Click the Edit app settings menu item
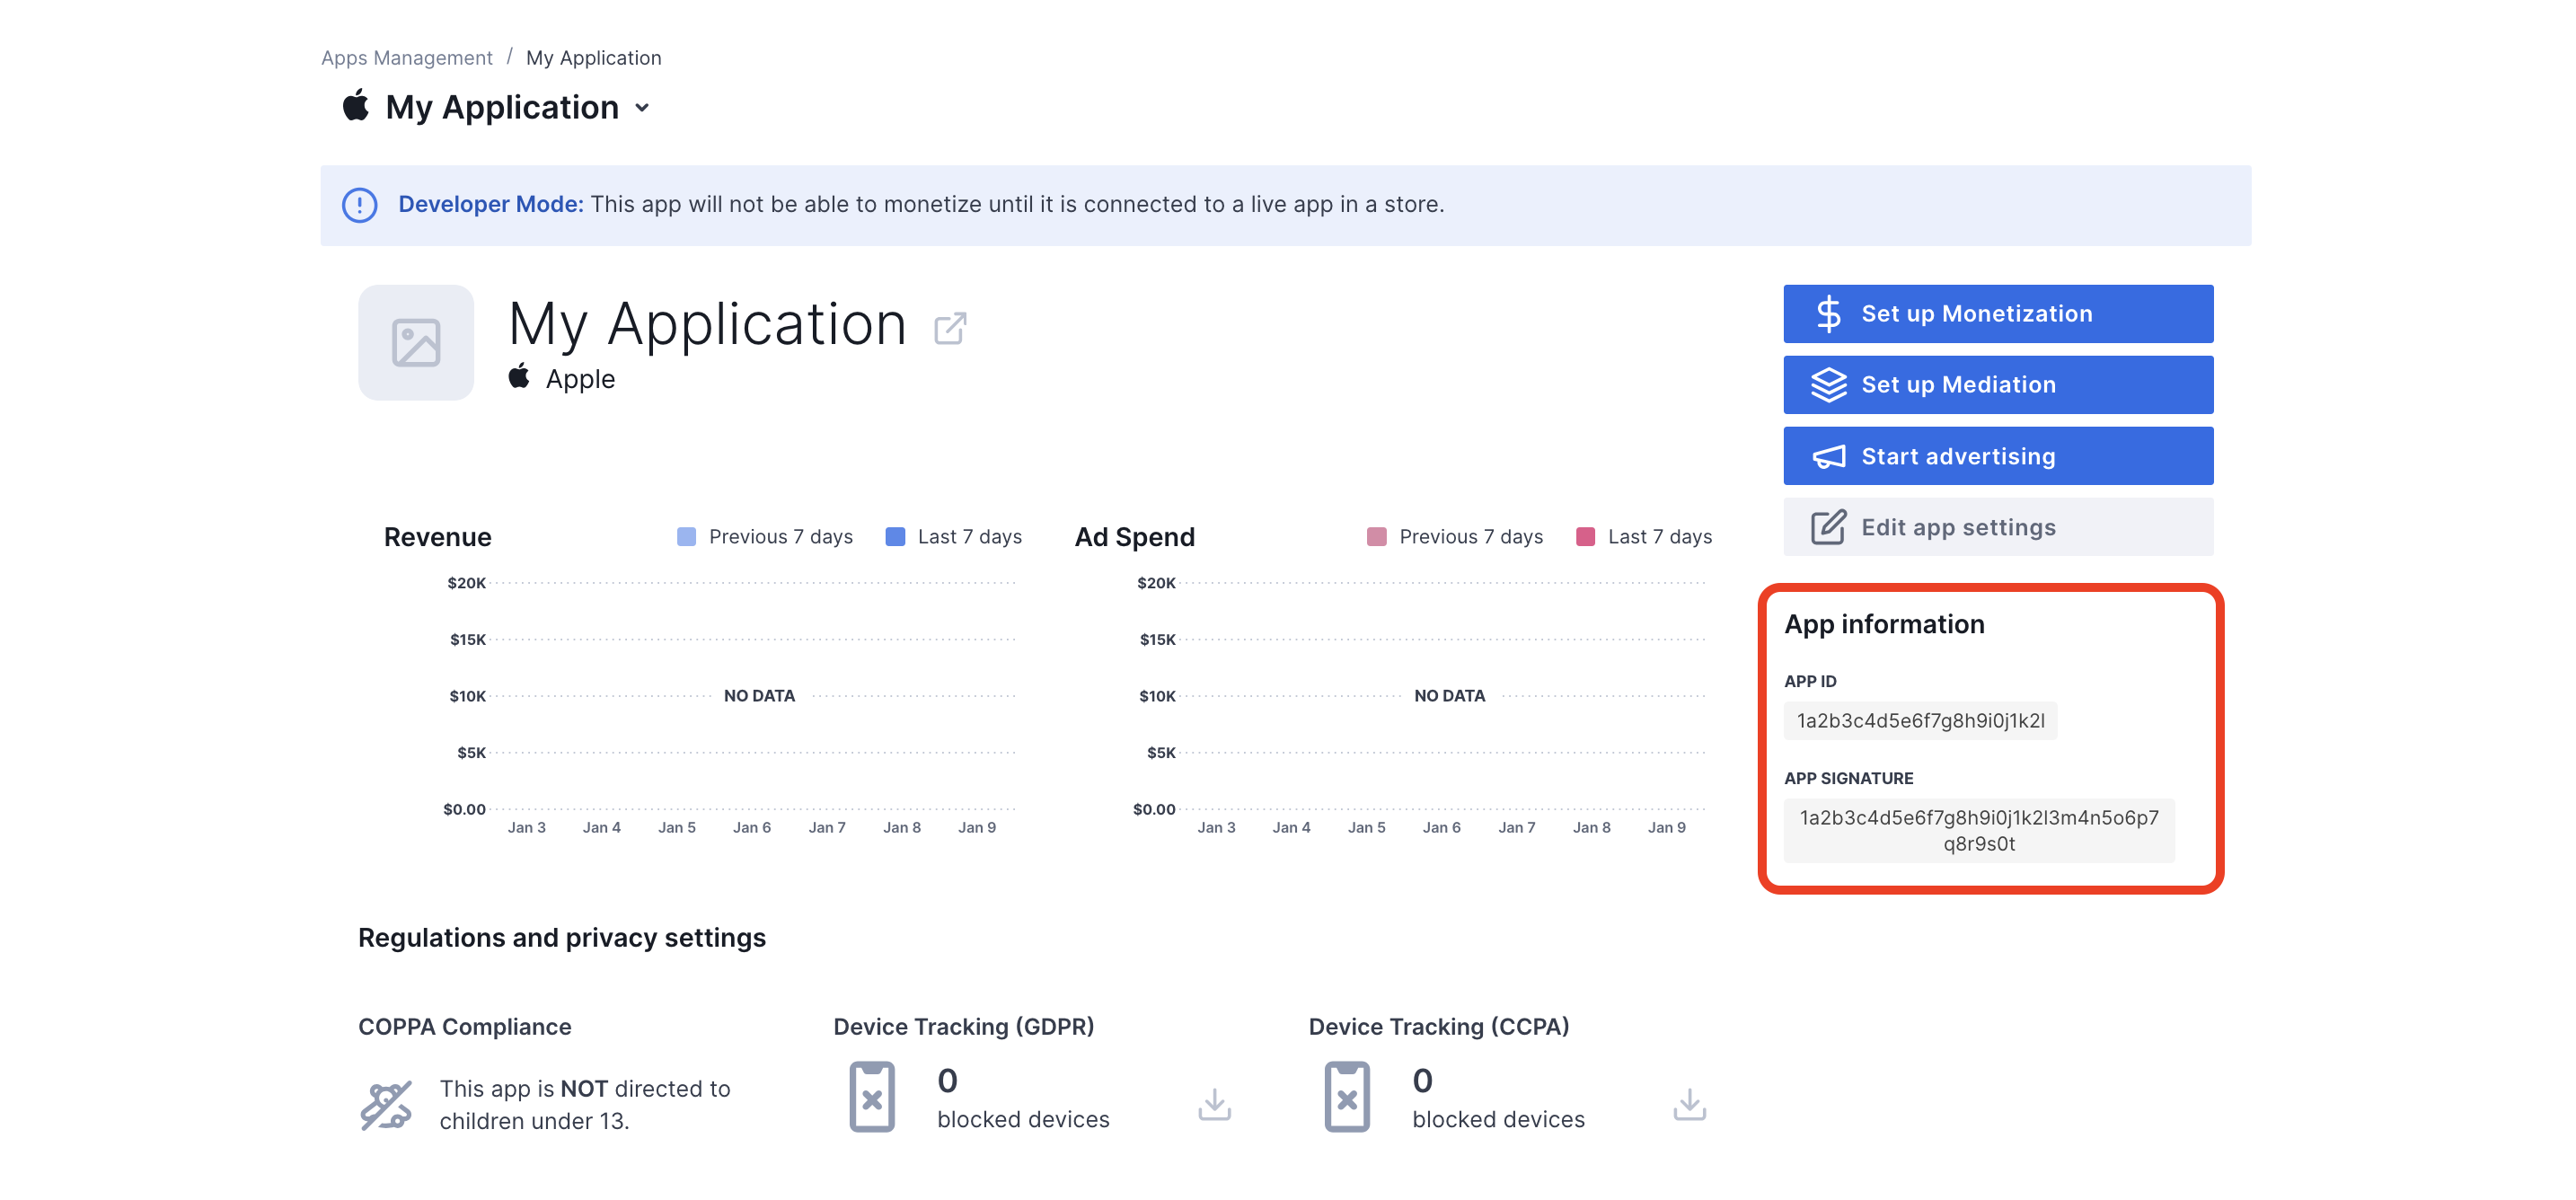This screenshot has width=2576, height=1200. (1998, 527)
